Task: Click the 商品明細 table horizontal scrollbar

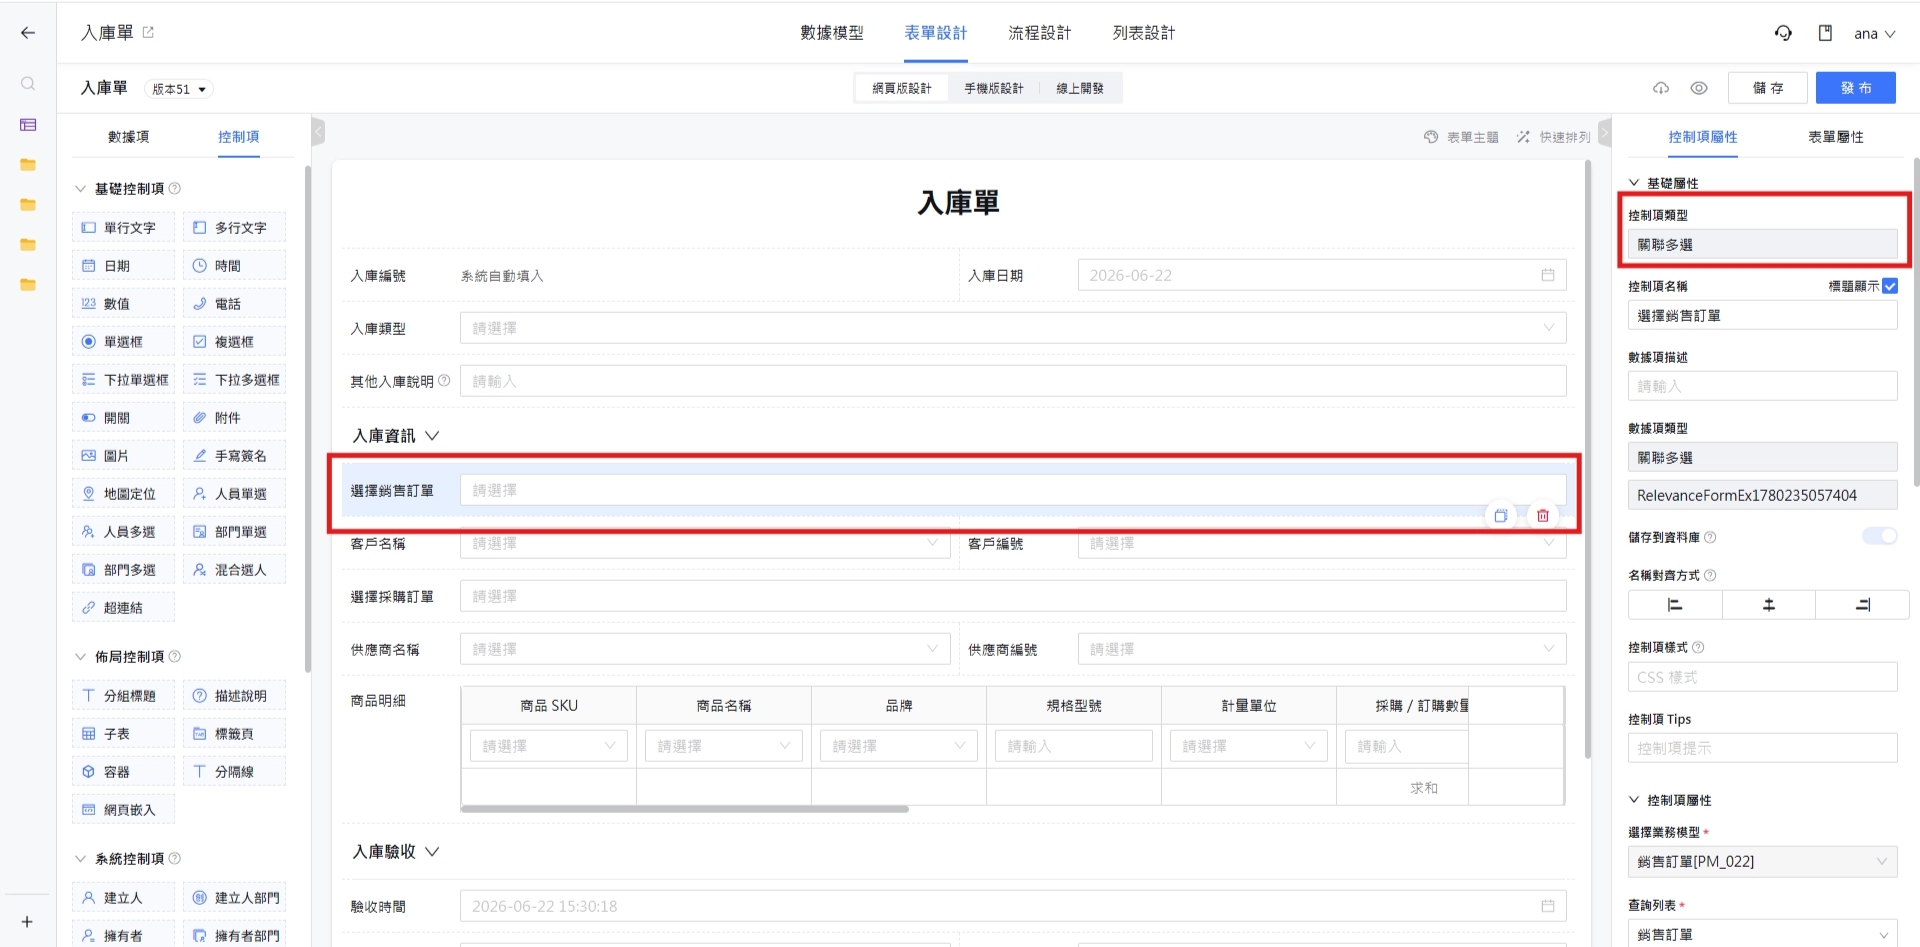Action: 685,809
